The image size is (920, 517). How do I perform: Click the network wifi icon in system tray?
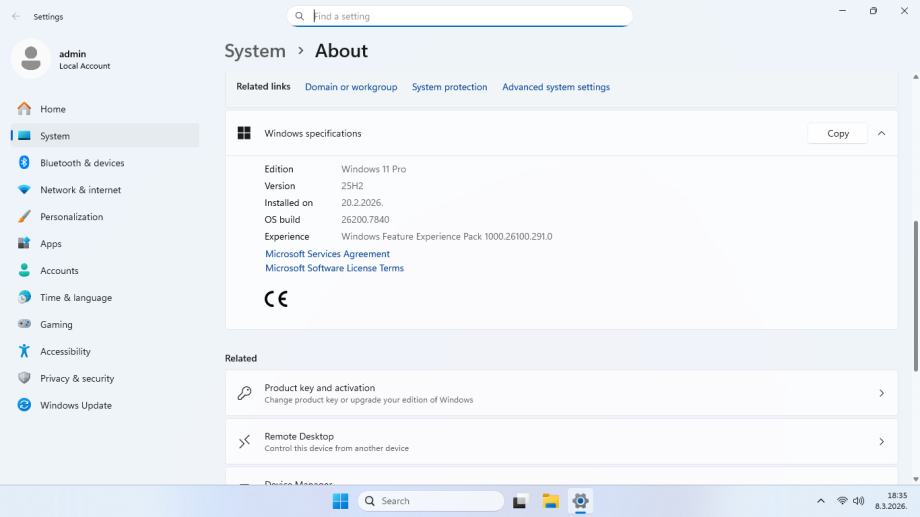(x=842, y=501)
